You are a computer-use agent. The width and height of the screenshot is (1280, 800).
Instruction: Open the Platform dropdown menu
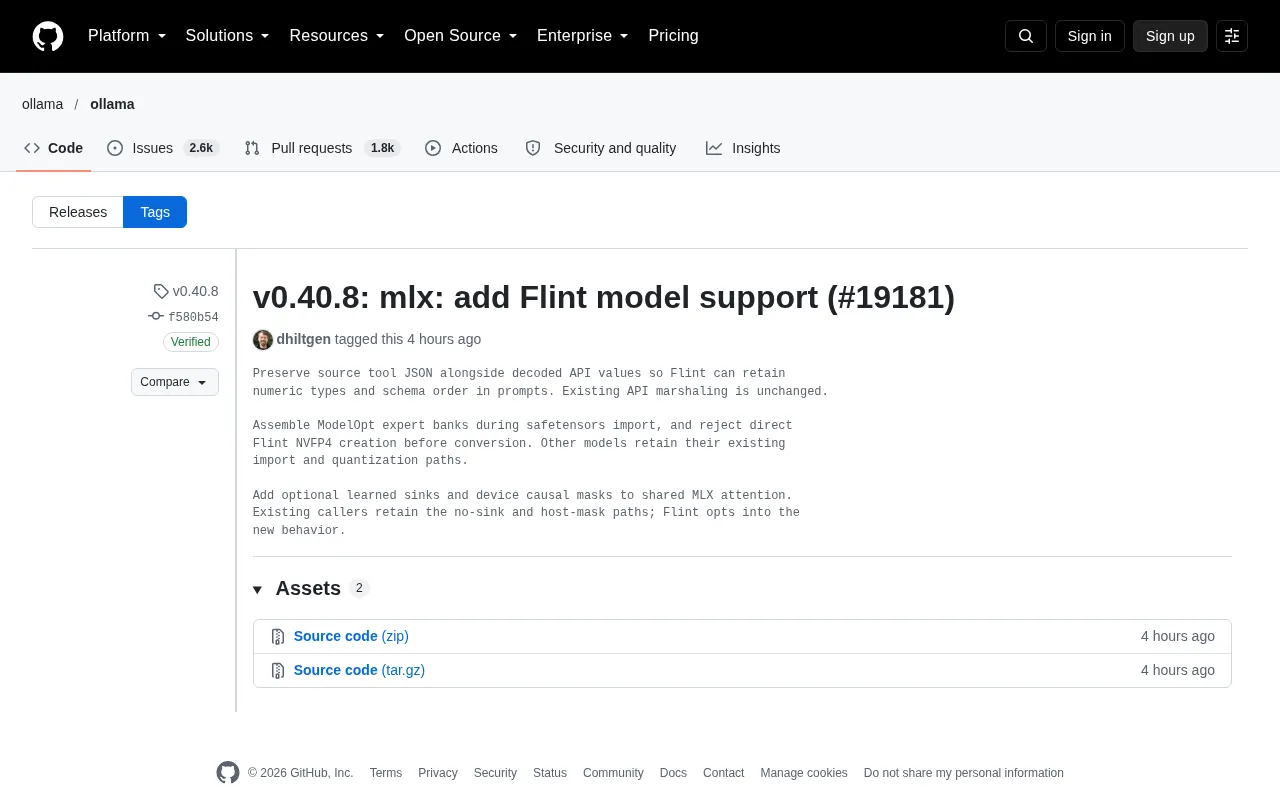[127, 36]
